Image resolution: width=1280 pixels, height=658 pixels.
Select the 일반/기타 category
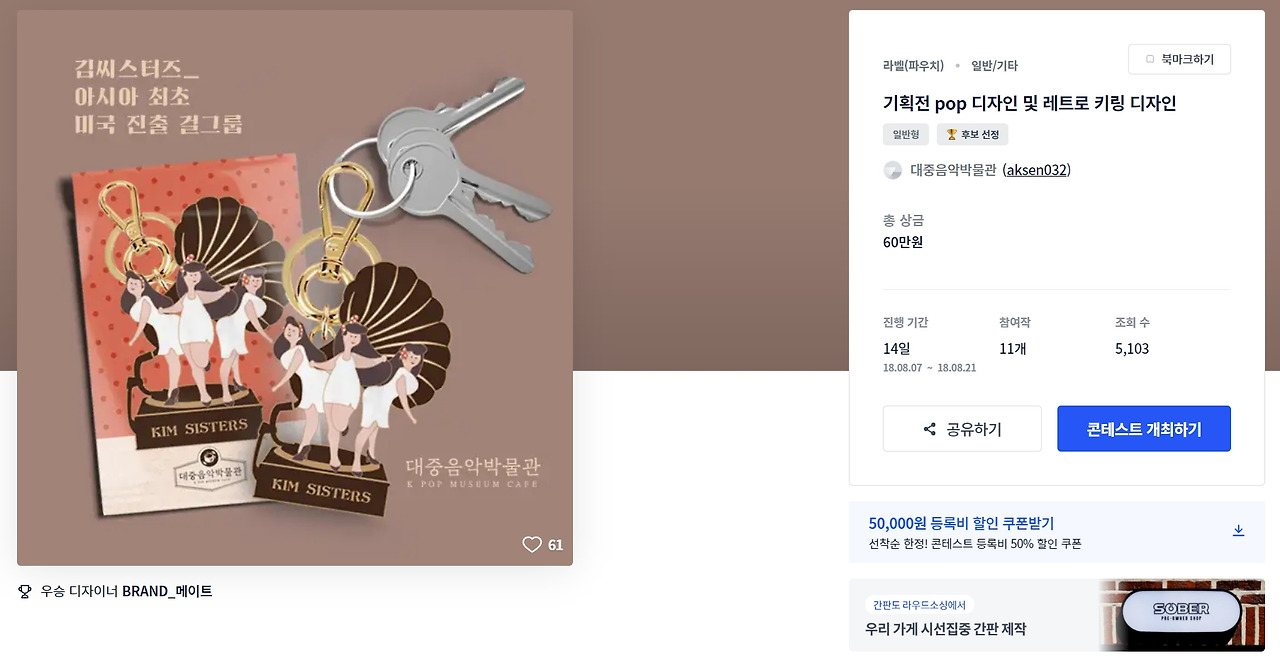(994, 66)
